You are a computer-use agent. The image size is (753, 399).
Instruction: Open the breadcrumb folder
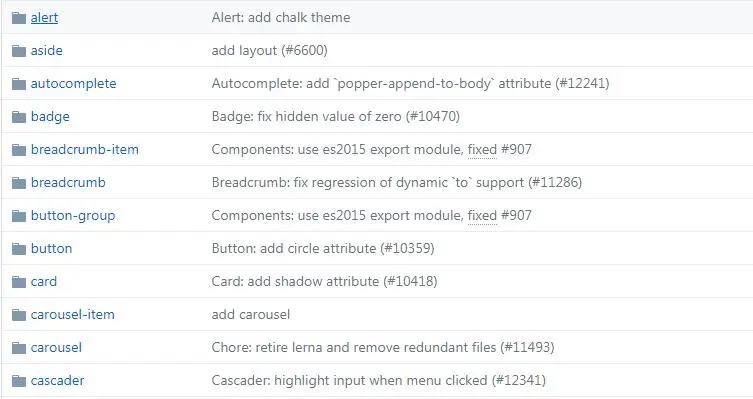coord(68,182)
